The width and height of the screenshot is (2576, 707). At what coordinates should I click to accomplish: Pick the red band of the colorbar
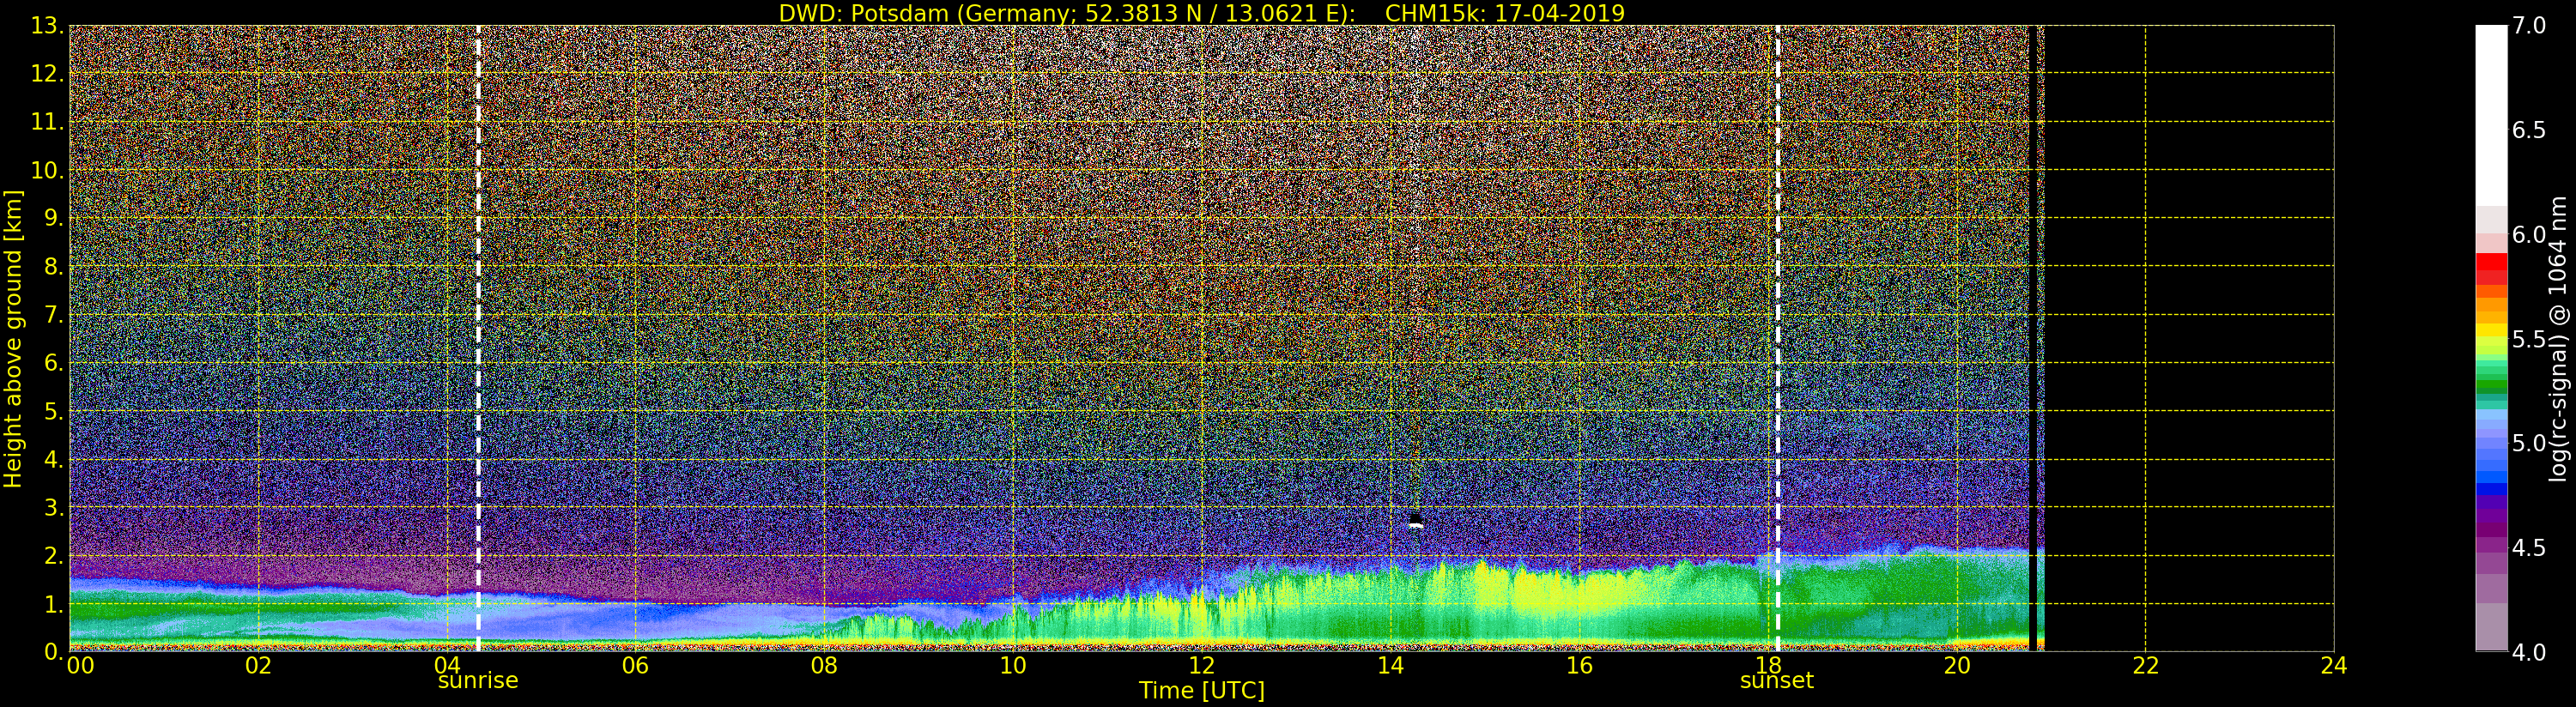pyautogui.click(x=2491, y=262)
